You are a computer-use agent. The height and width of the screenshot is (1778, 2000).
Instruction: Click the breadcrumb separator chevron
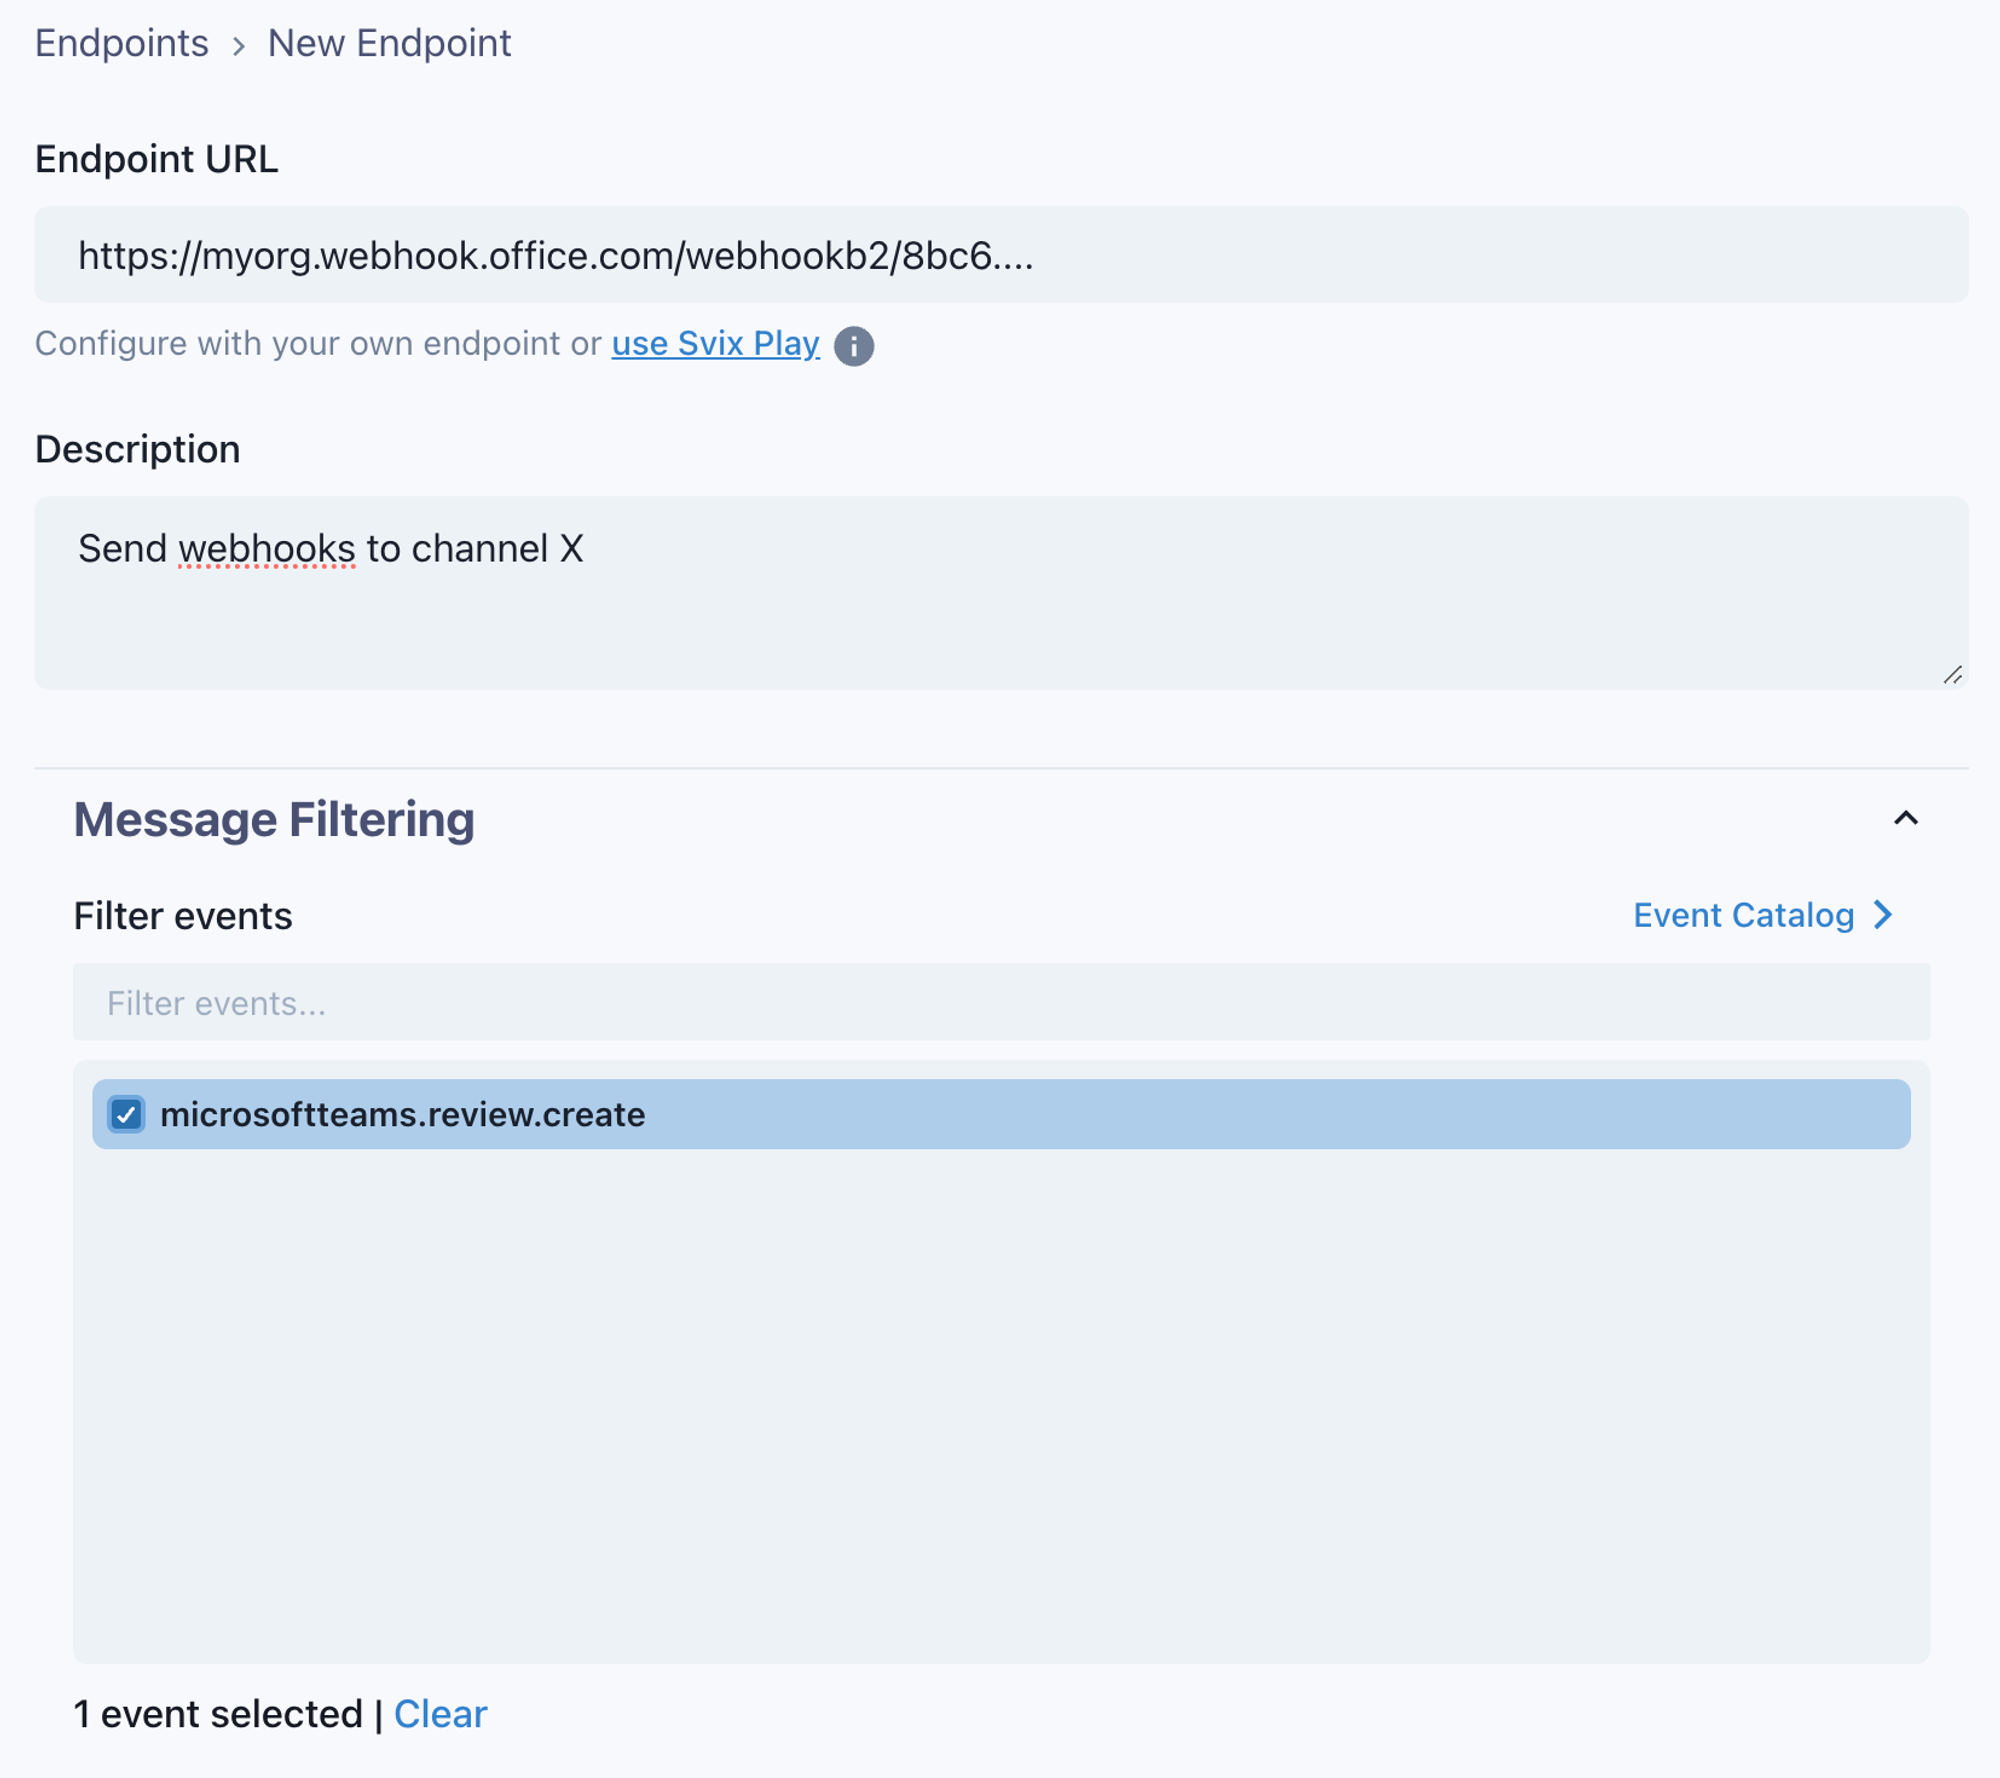(x=238, y=46)
